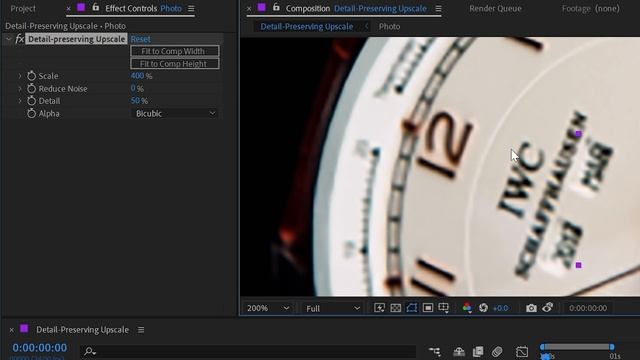Open grid and guide options
640x360 pixels.
[444, 308]
